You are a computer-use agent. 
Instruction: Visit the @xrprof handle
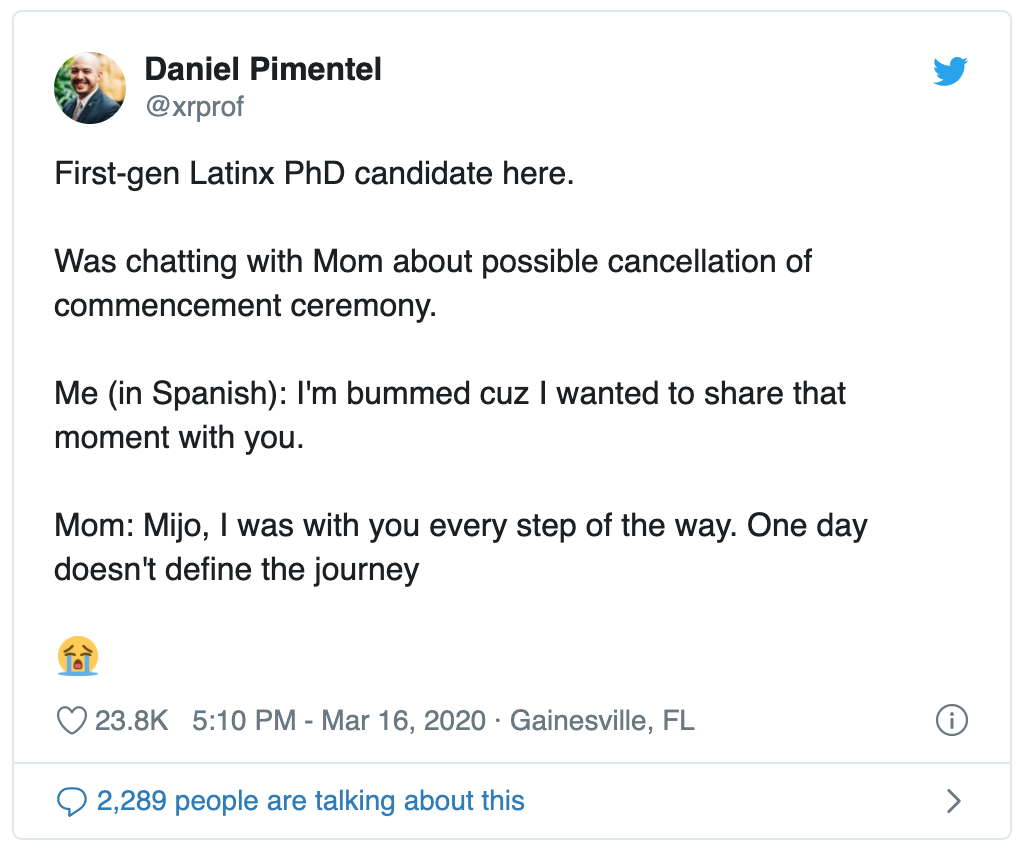(x=194, y=106)
